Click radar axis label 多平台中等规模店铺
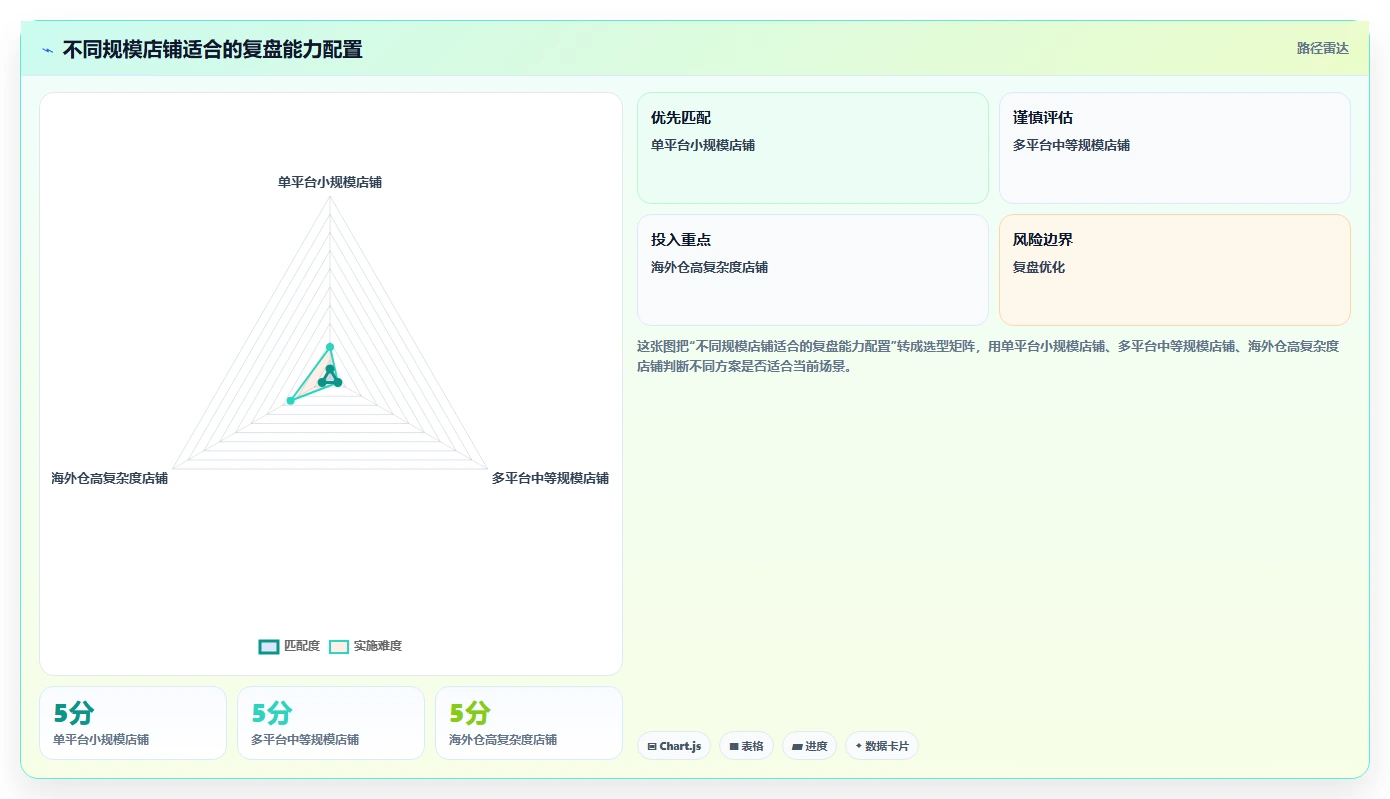Screen dimensions: 1390x799 coord(550,478)
